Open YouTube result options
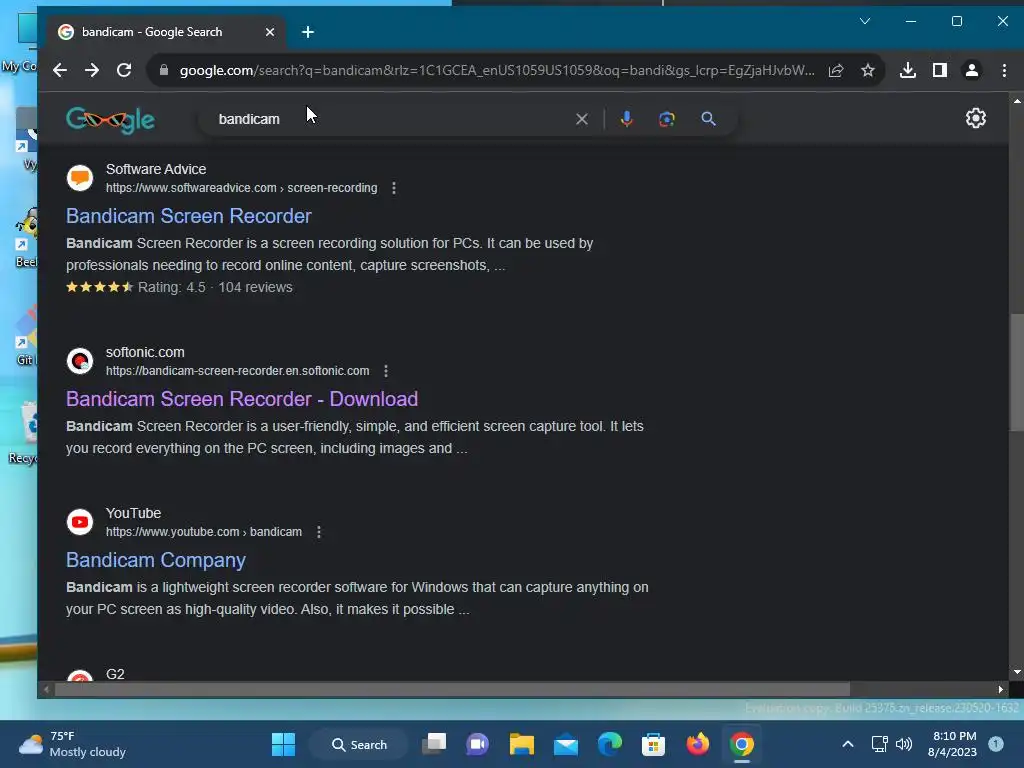This screenshot has height=768, width=1024. pyautogui.click(x=319, y=532)
